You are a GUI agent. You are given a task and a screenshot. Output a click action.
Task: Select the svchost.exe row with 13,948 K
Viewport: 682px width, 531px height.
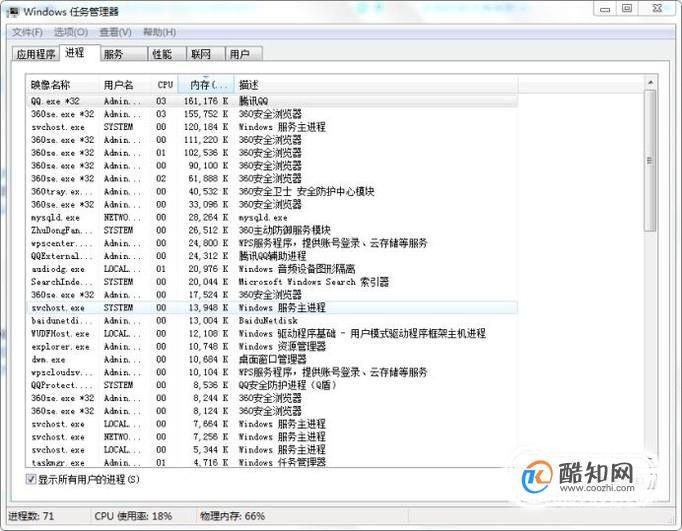click(272, 307)
